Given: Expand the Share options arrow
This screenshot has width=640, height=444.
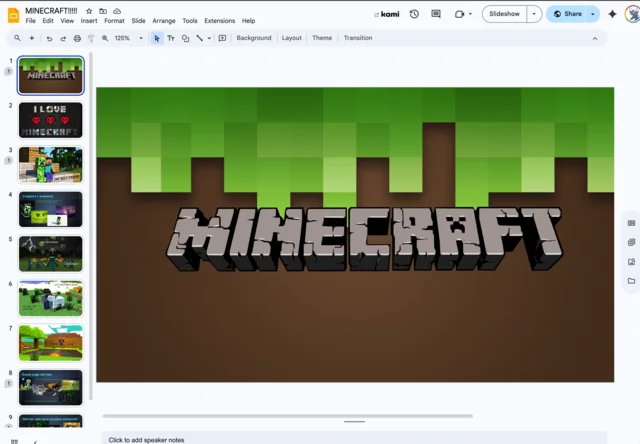Looking at the screenshot, I should (593, 14).
